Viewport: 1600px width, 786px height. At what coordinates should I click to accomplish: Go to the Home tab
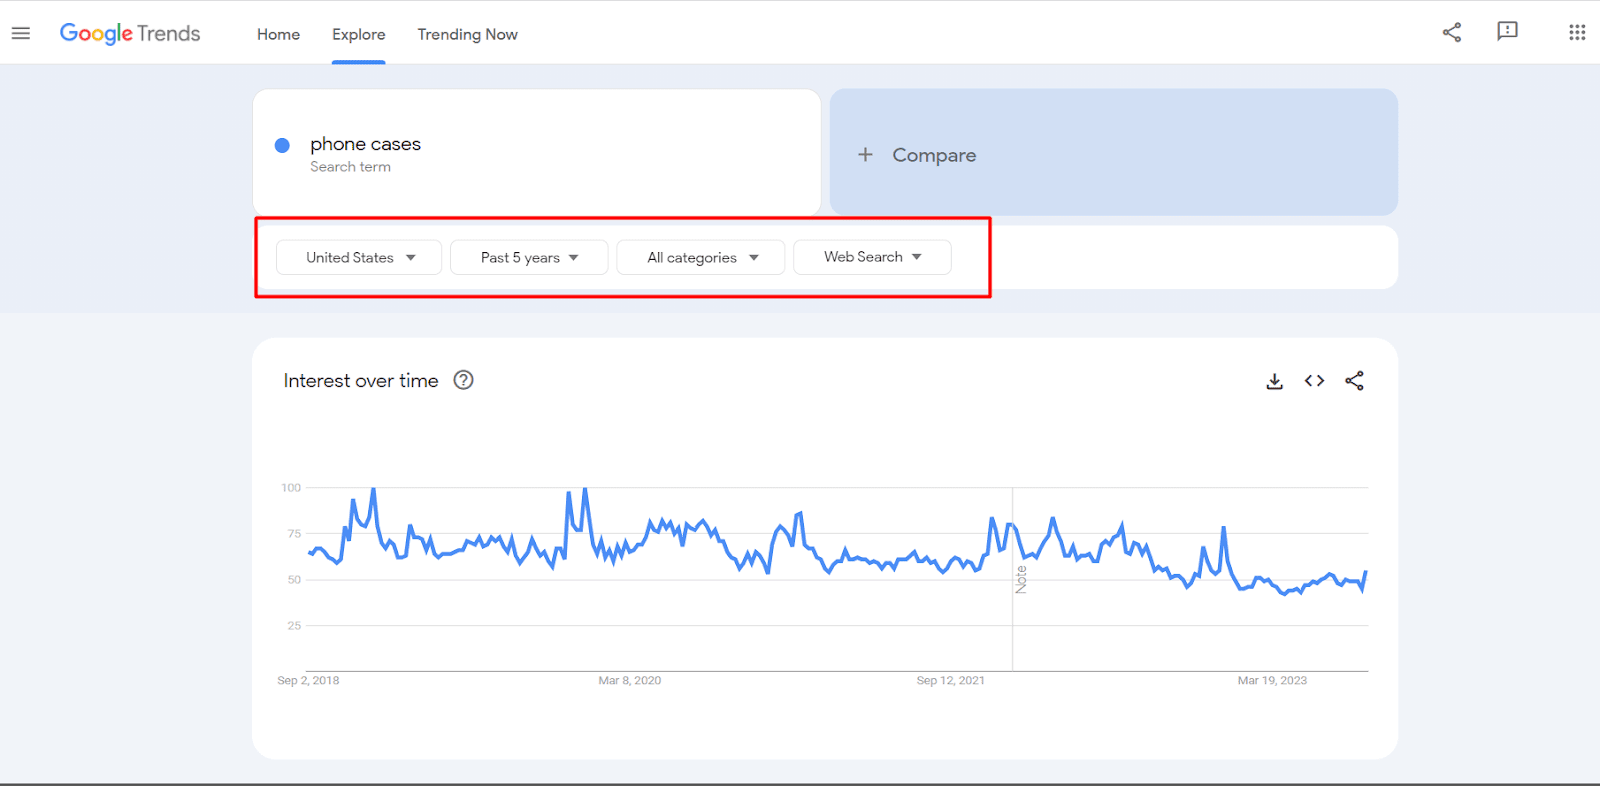pyautogui.click(x=278, y=34)
